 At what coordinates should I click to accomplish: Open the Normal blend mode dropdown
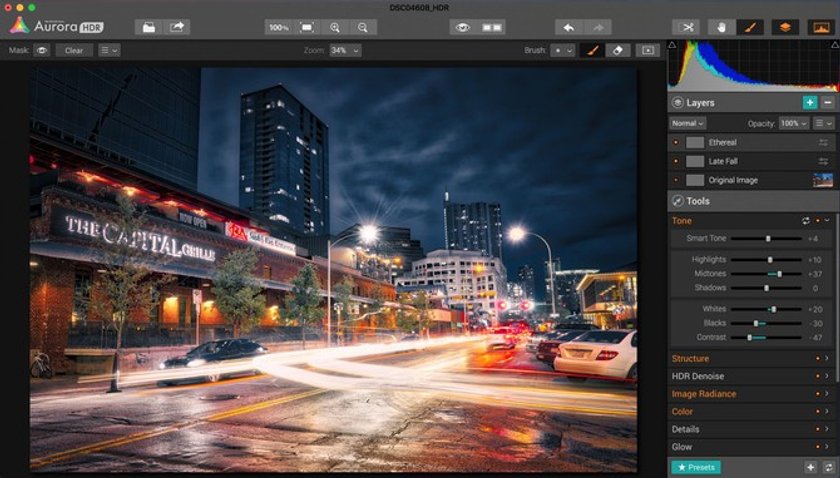pyautogui.click(x=687, y=123)
